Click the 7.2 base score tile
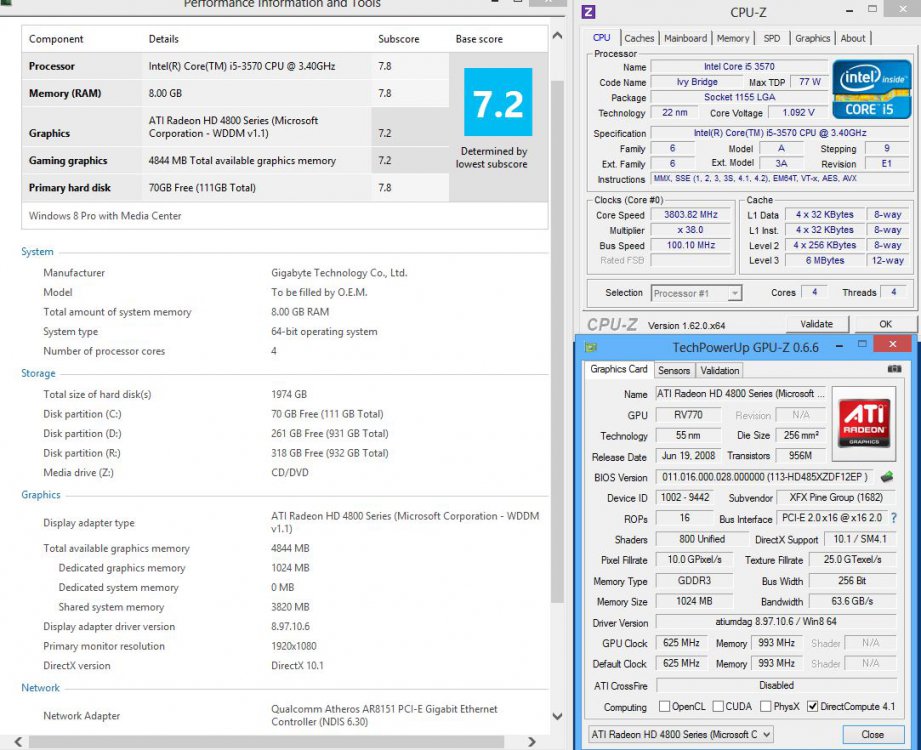This screenshot has height=750, width=921. coord(498,102)
